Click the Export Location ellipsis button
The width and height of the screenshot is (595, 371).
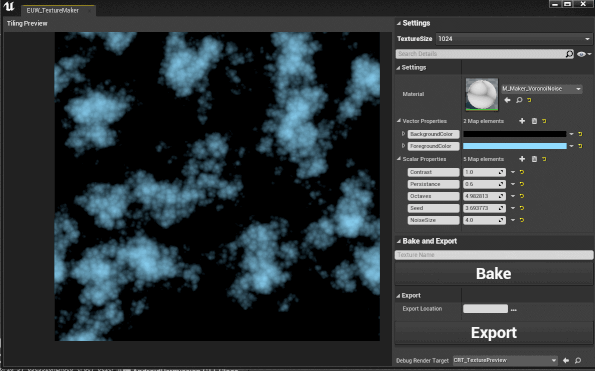coord(513,310)
